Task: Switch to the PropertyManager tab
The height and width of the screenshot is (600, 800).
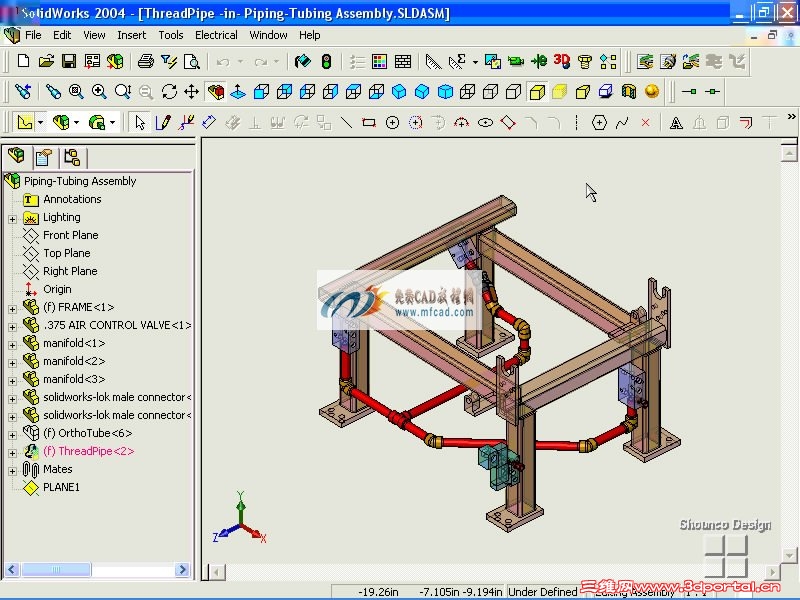Action: 44,158
